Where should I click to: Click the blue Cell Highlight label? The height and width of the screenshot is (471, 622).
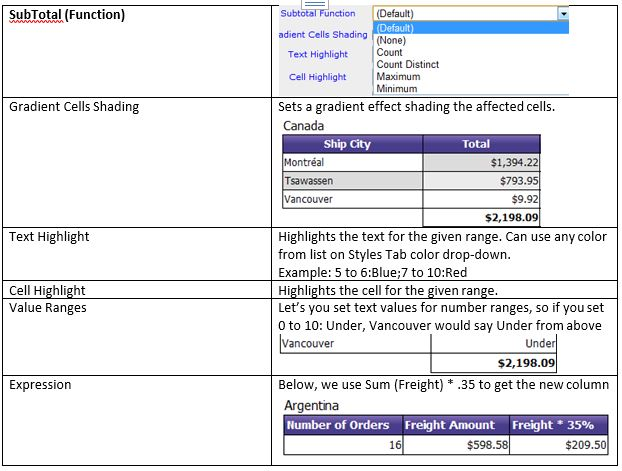coord(318,77)
